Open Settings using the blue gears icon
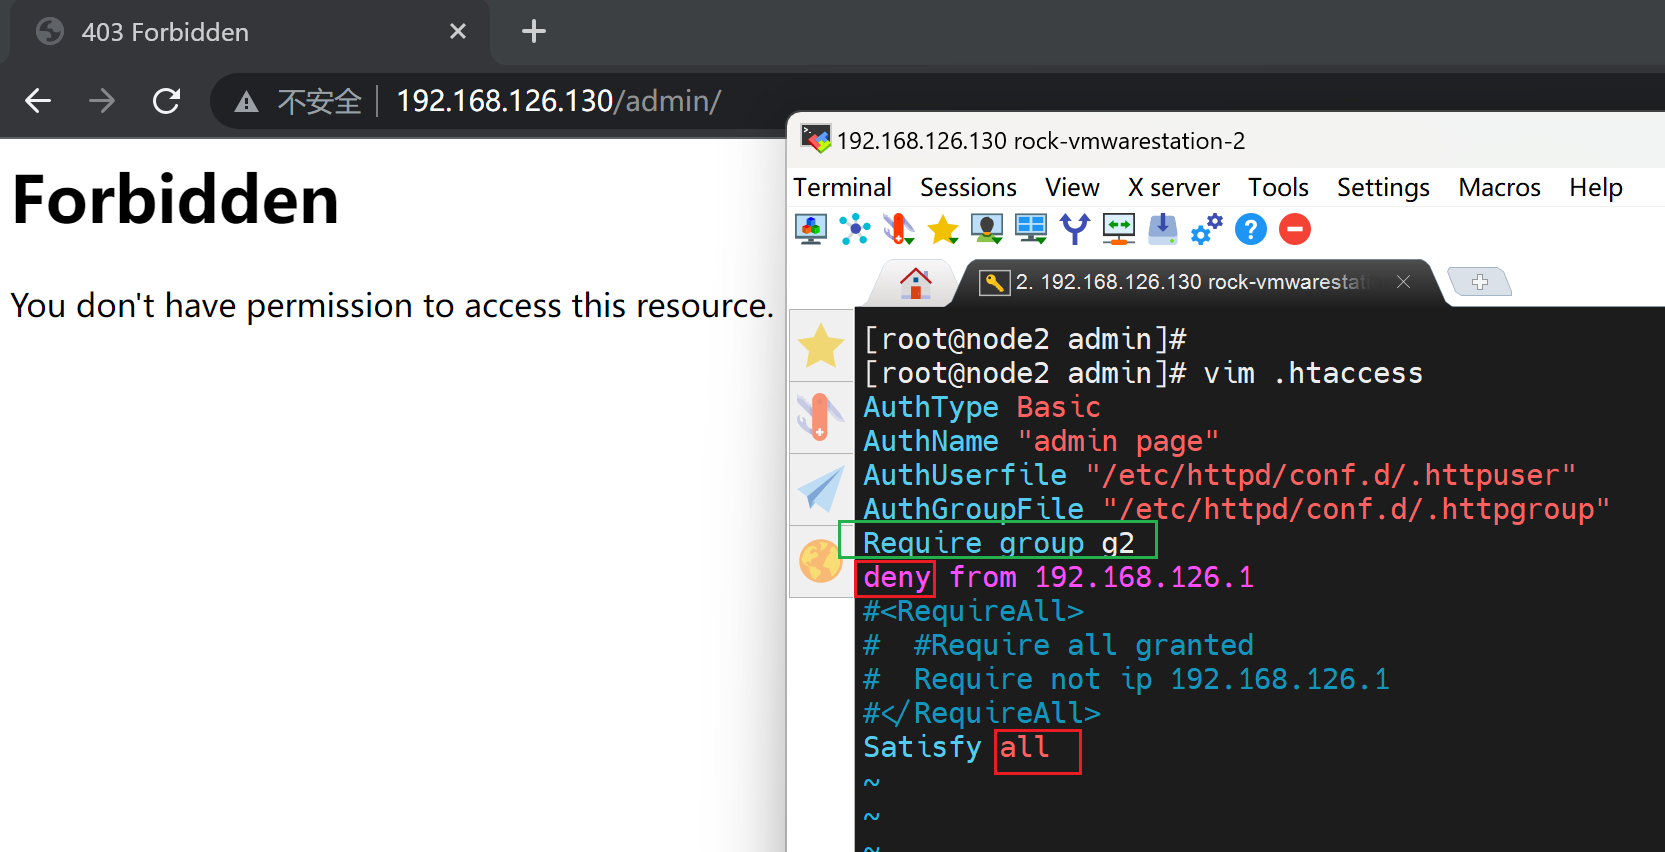Image resolution: width=1665 pixels, height=852 pixels. [1206, 229]
